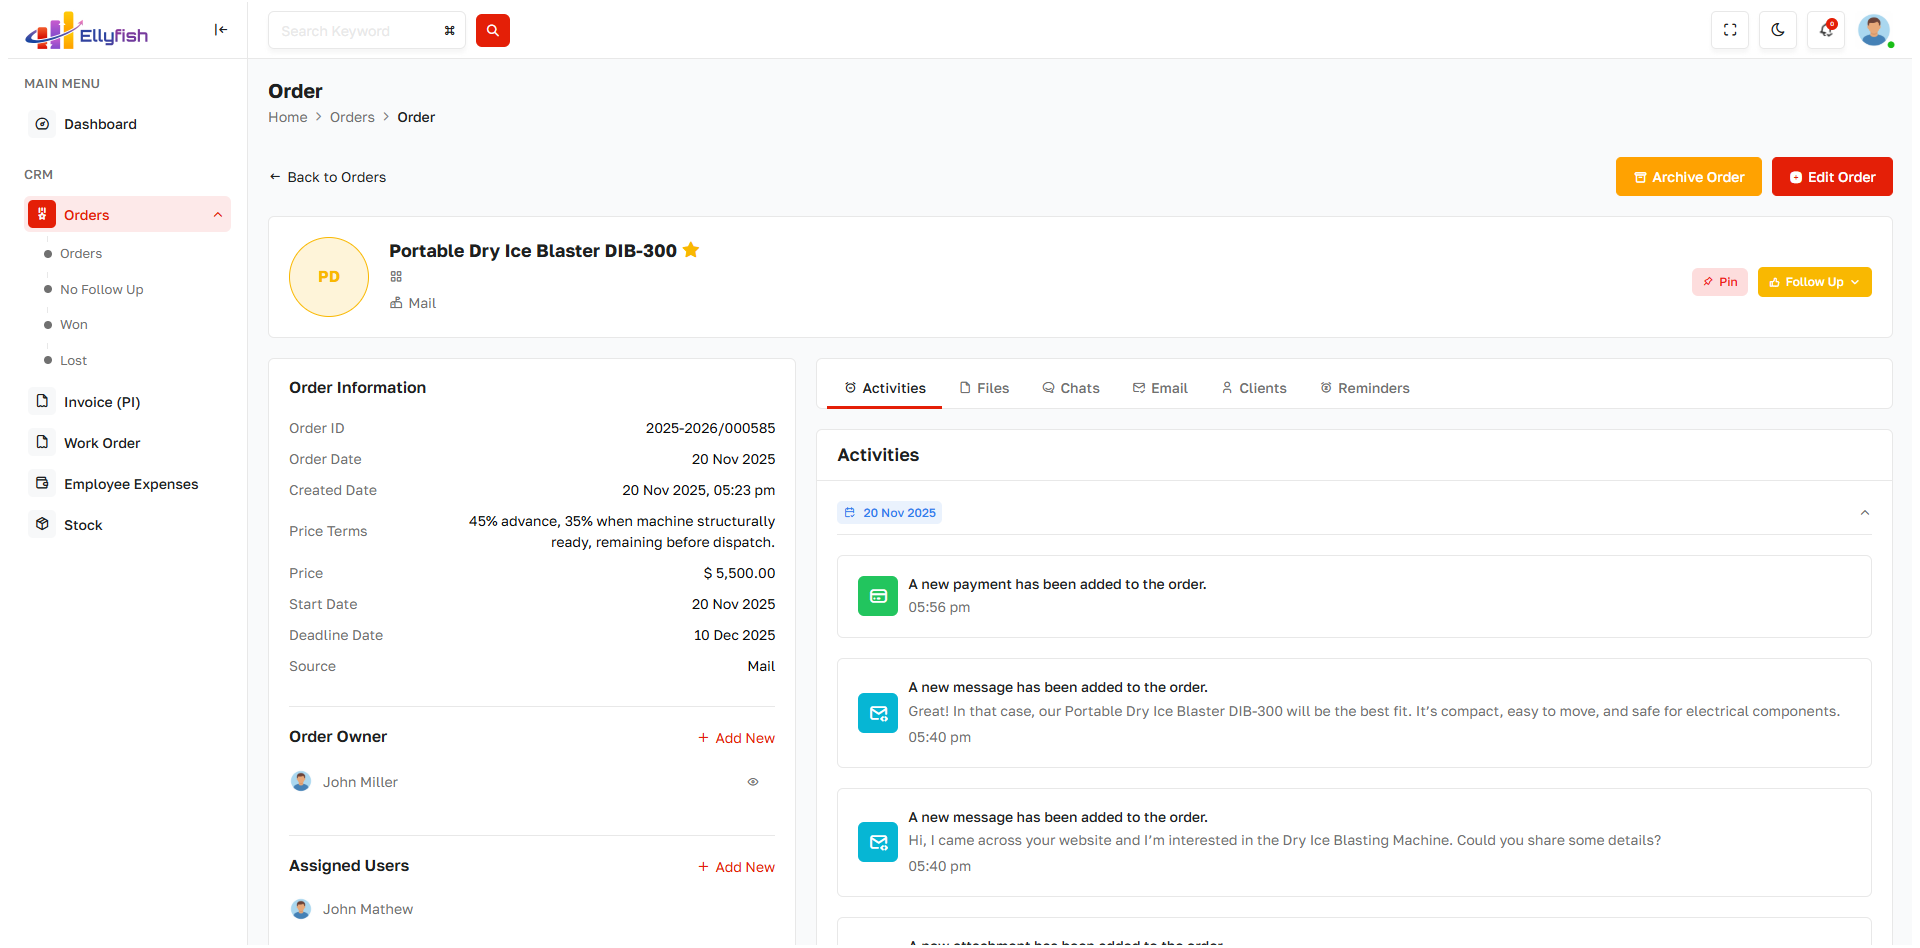Switch to the Files tab
Viewport: 1920px width, 948px height.
coord(984,388)
